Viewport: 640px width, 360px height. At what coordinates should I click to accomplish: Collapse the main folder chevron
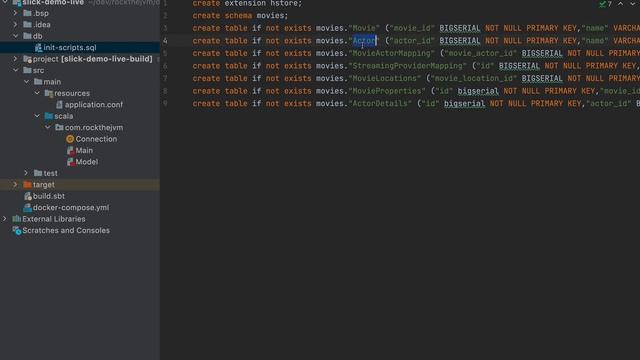tap(27, 82)
